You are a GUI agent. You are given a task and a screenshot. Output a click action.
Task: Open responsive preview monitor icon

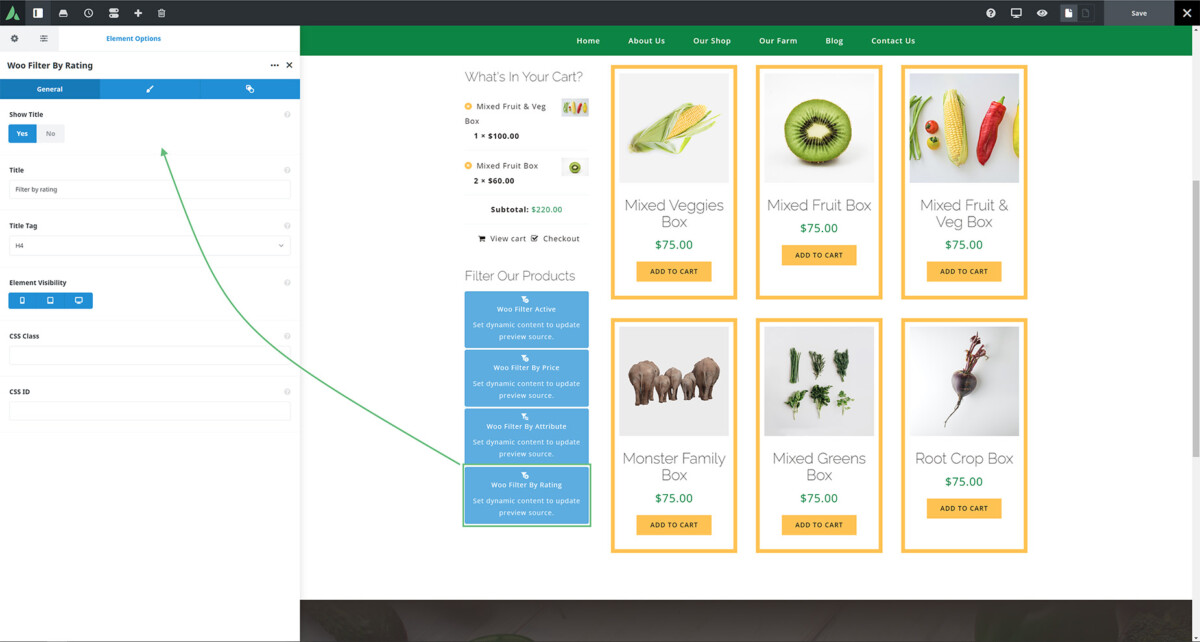coord(1015,13)
